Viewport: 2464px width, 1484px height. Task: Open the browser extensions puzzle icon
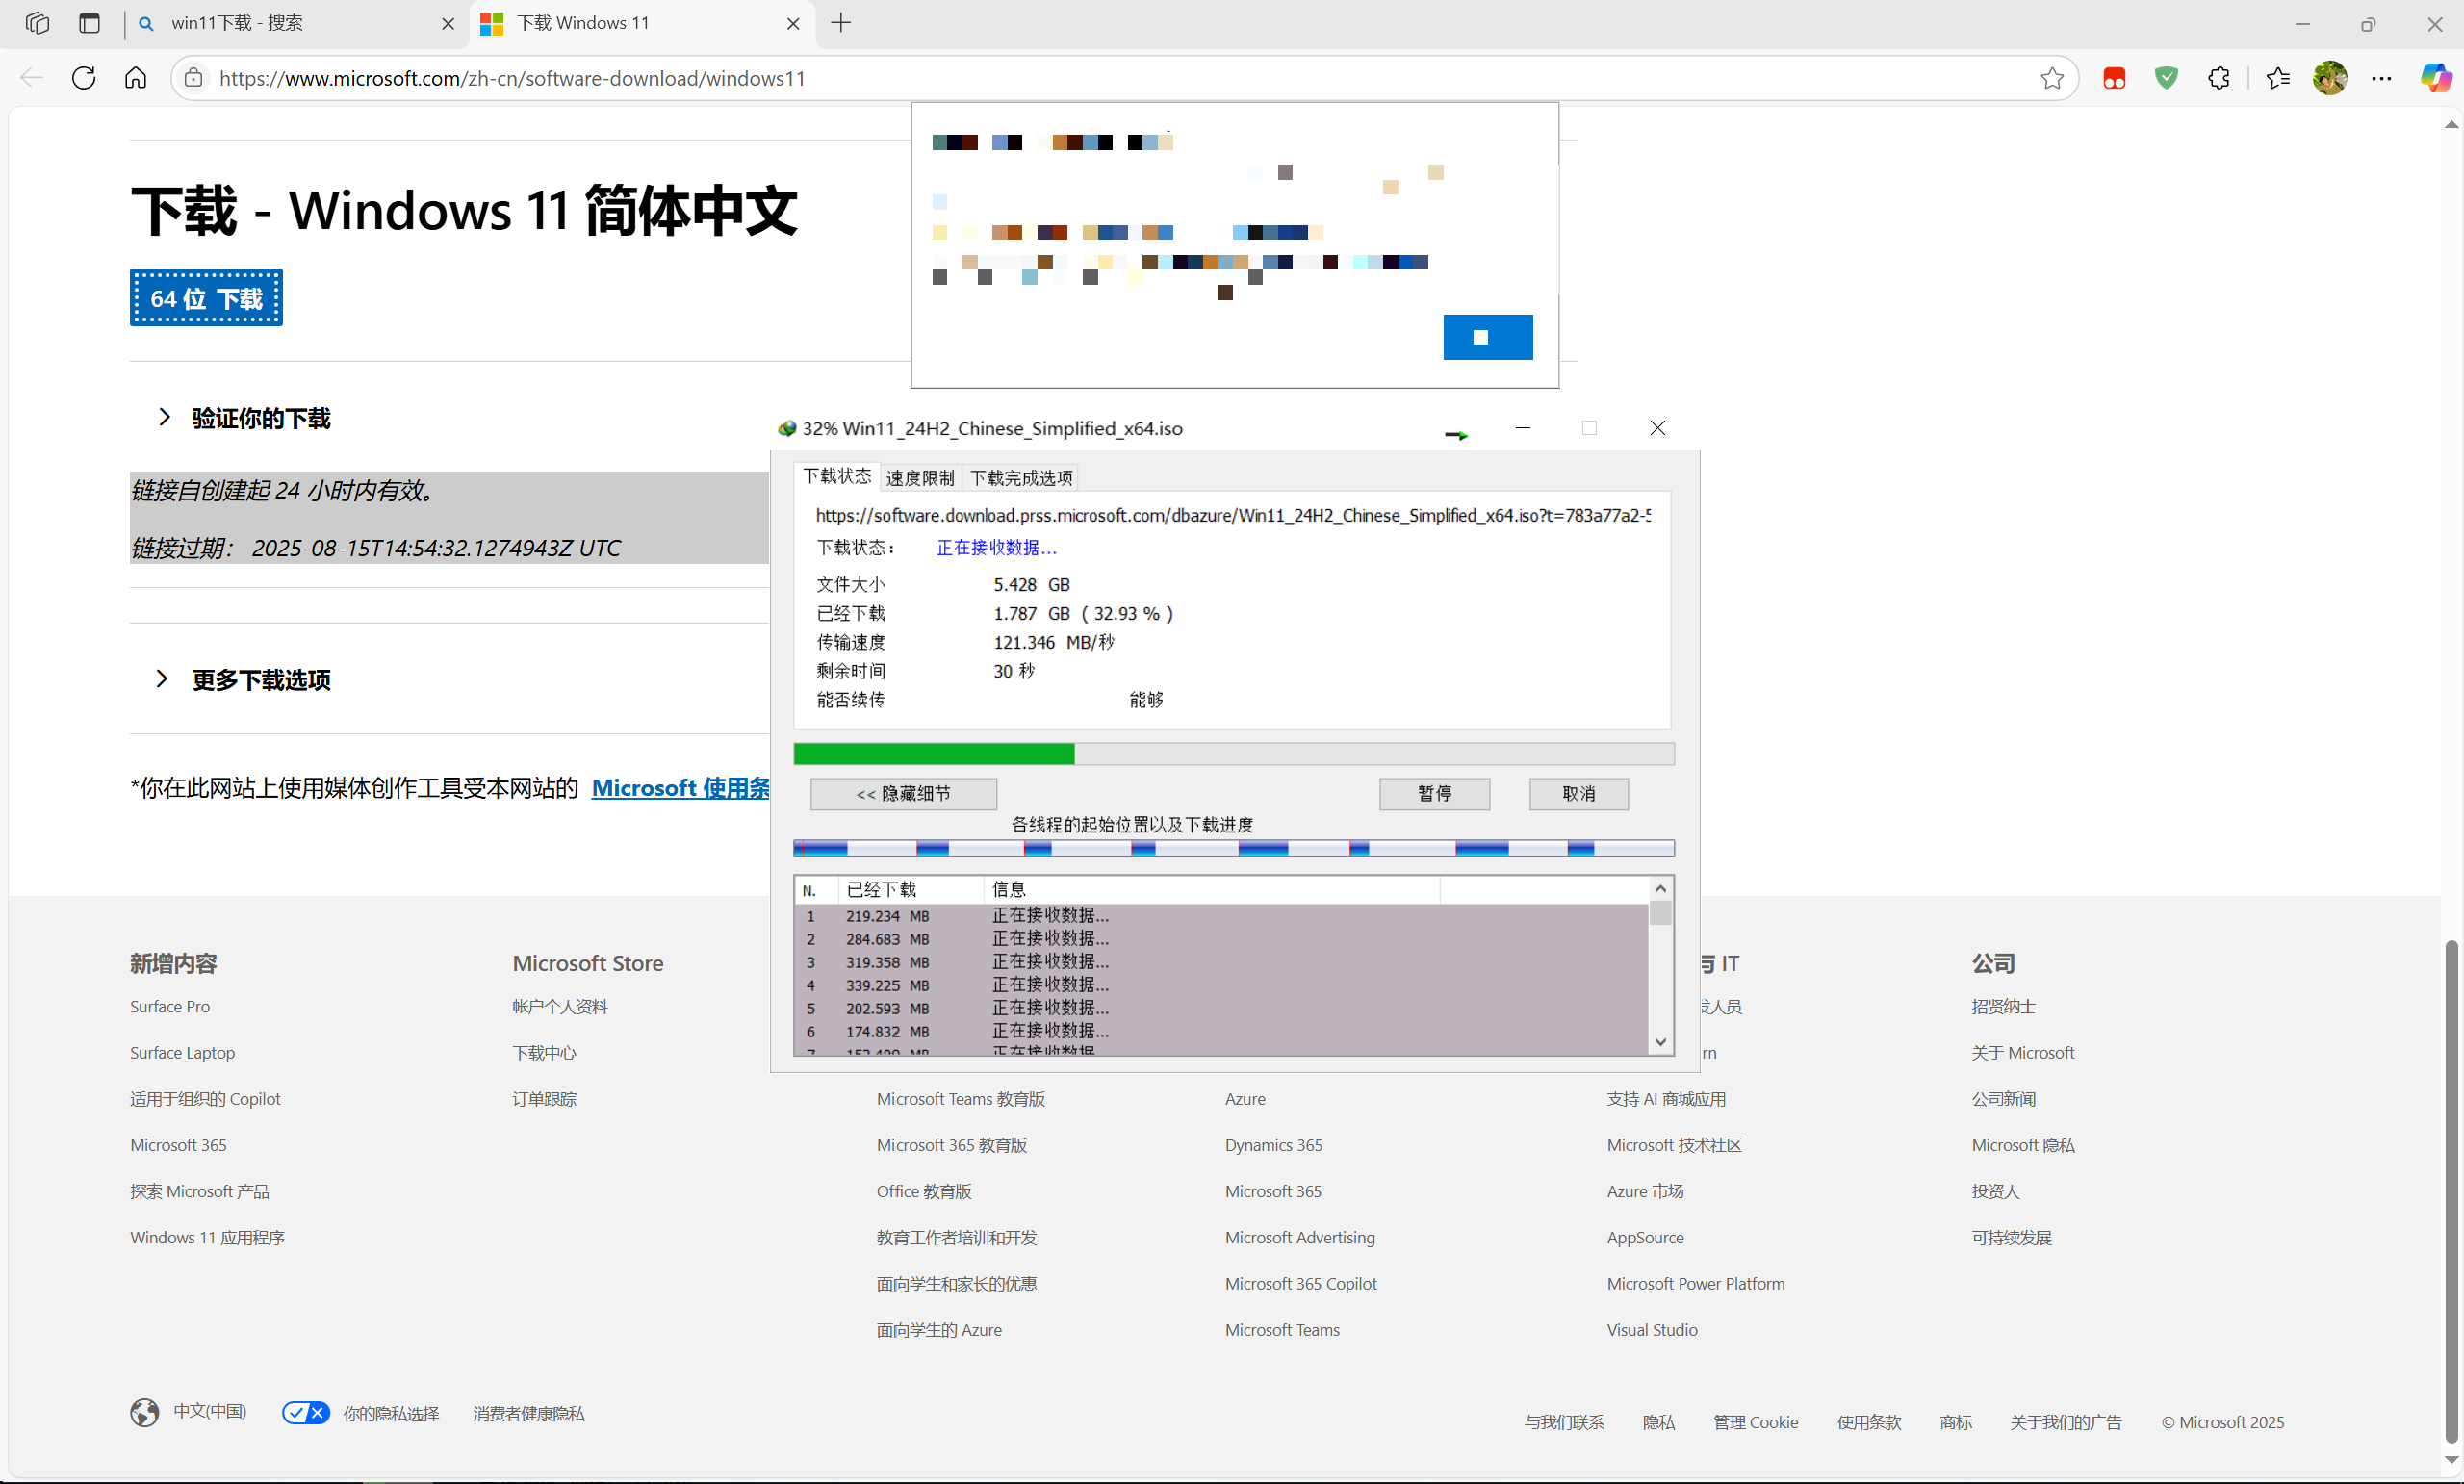(2218, 78)
